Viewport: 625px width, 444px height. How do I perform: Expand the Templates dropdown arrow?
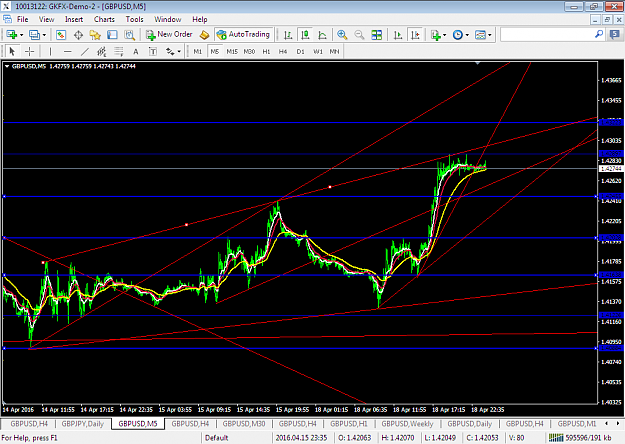[489, 35]
